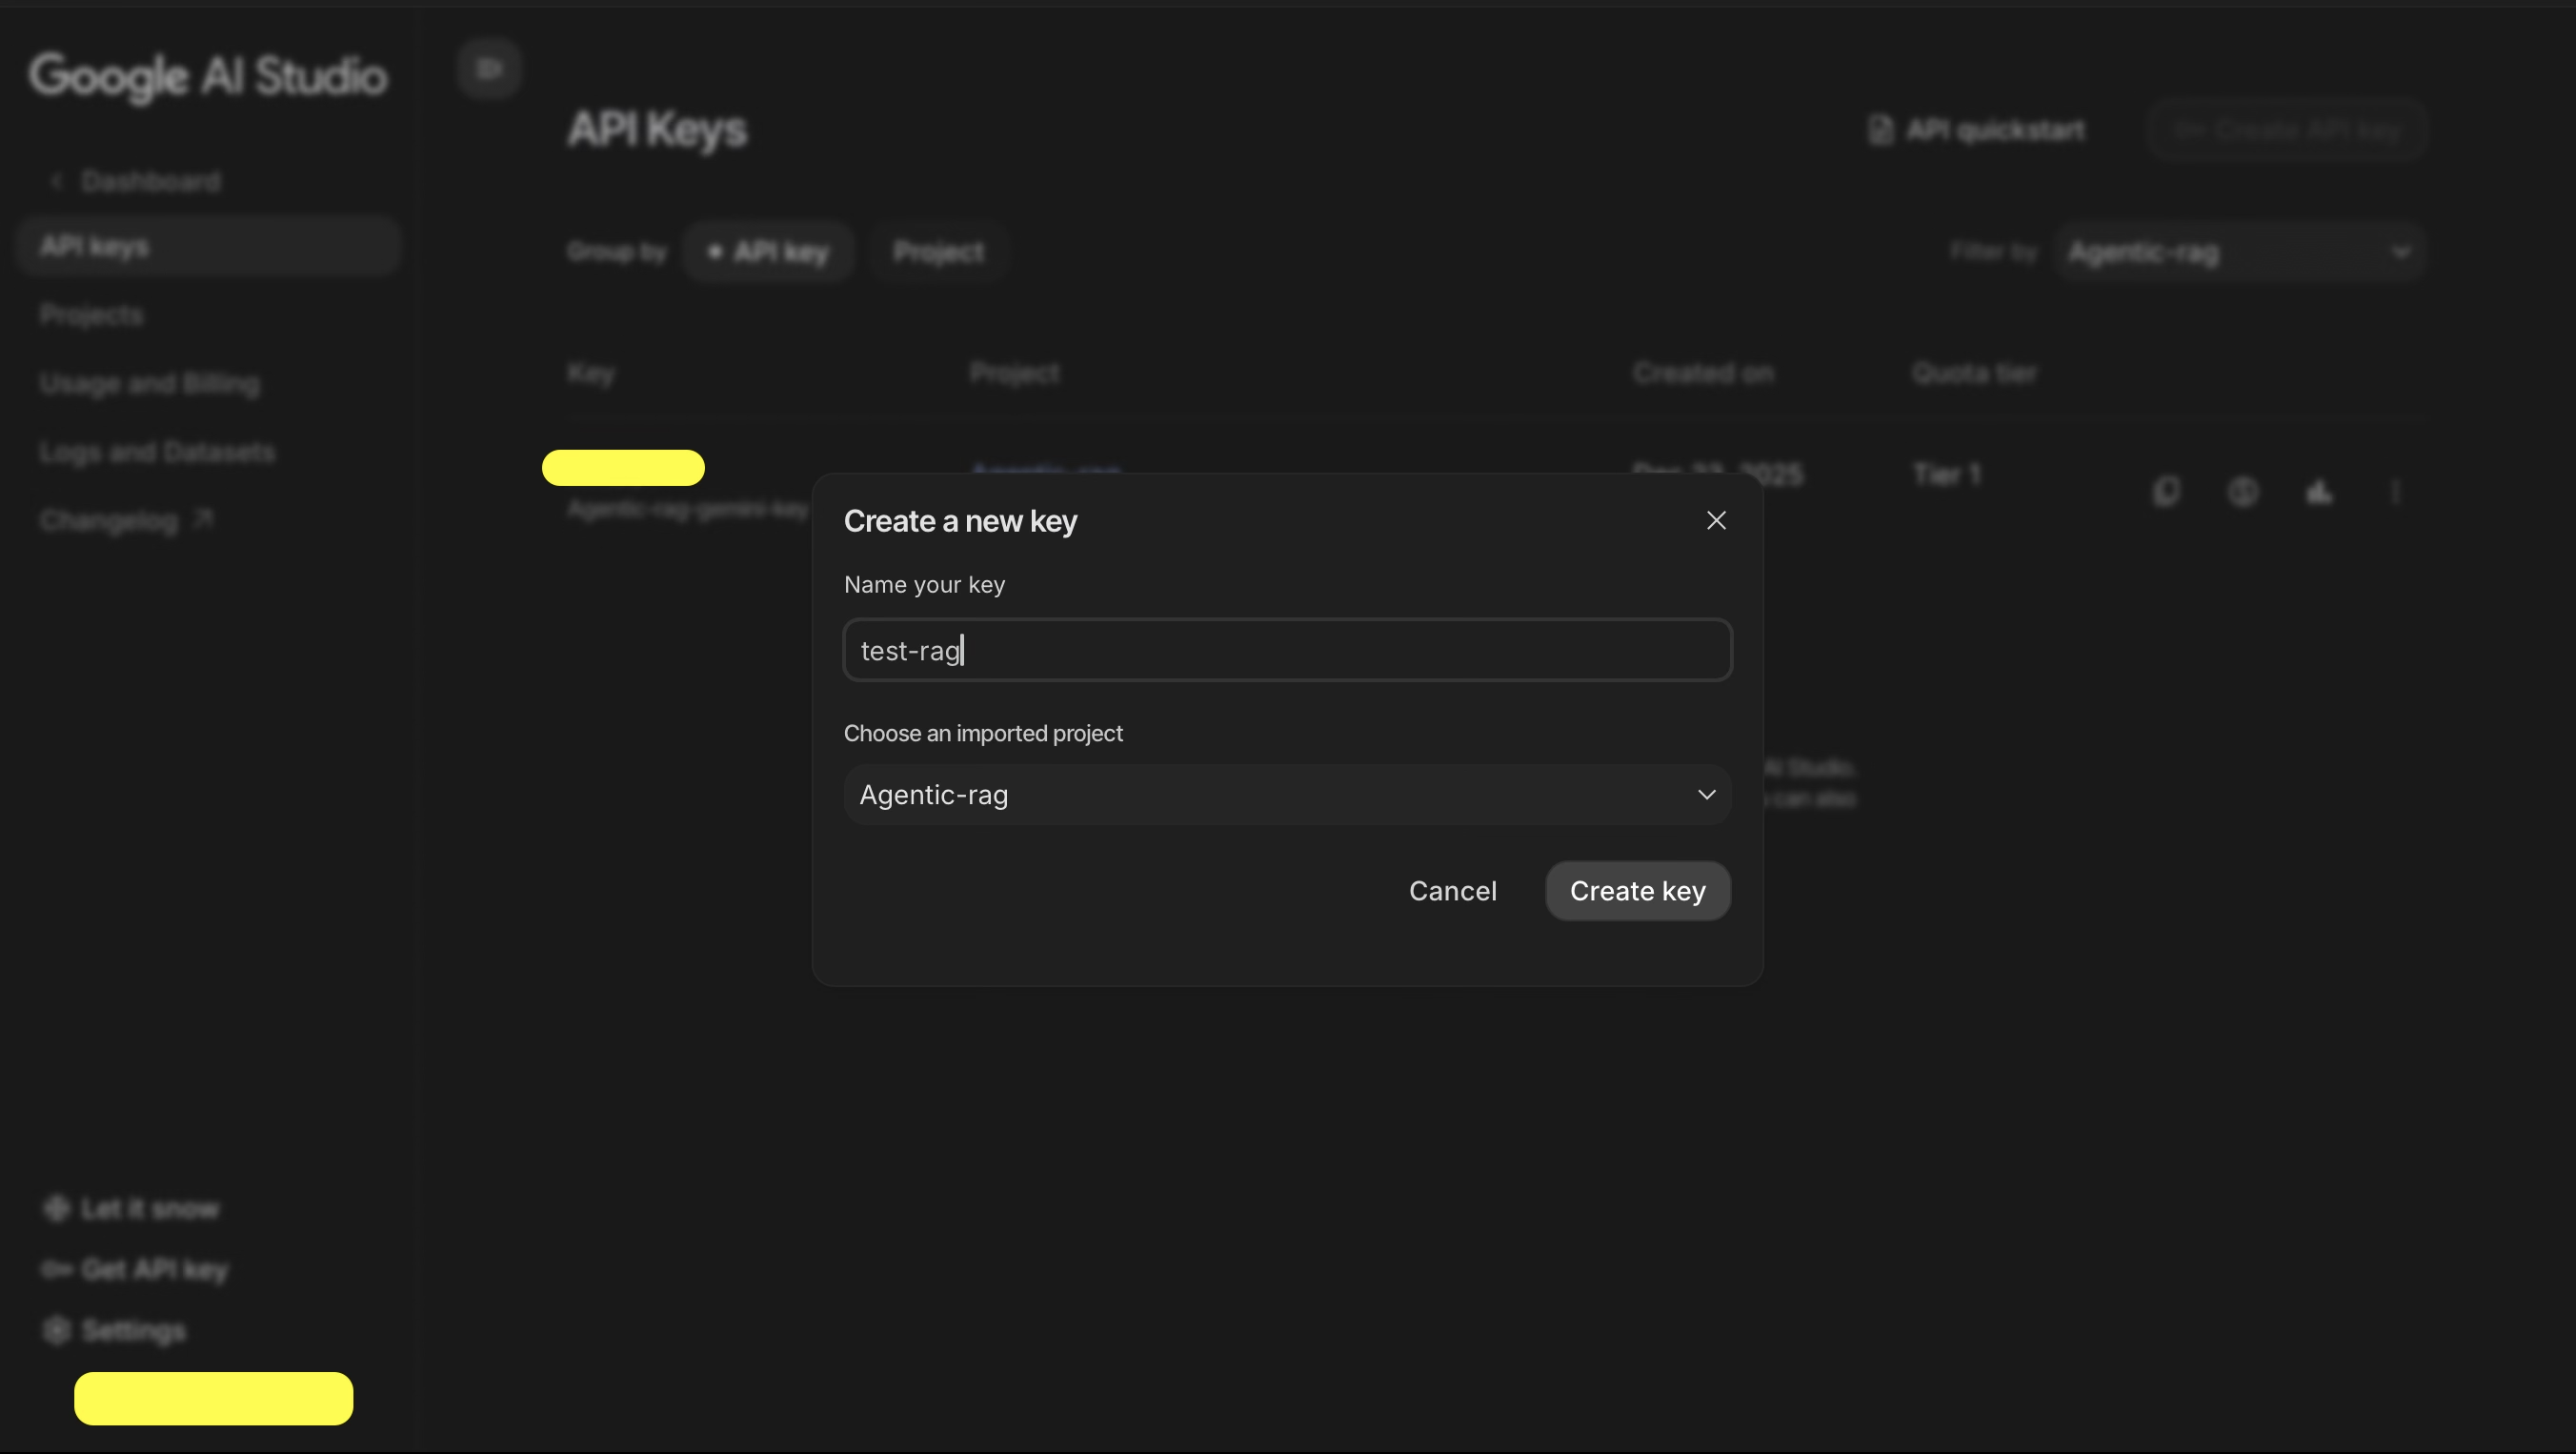Image resolution: width=2576 pixels, height=1454 pixels.
Task: Click the Get API key icon in sidebar
Action: click(x=56, y=1269)
